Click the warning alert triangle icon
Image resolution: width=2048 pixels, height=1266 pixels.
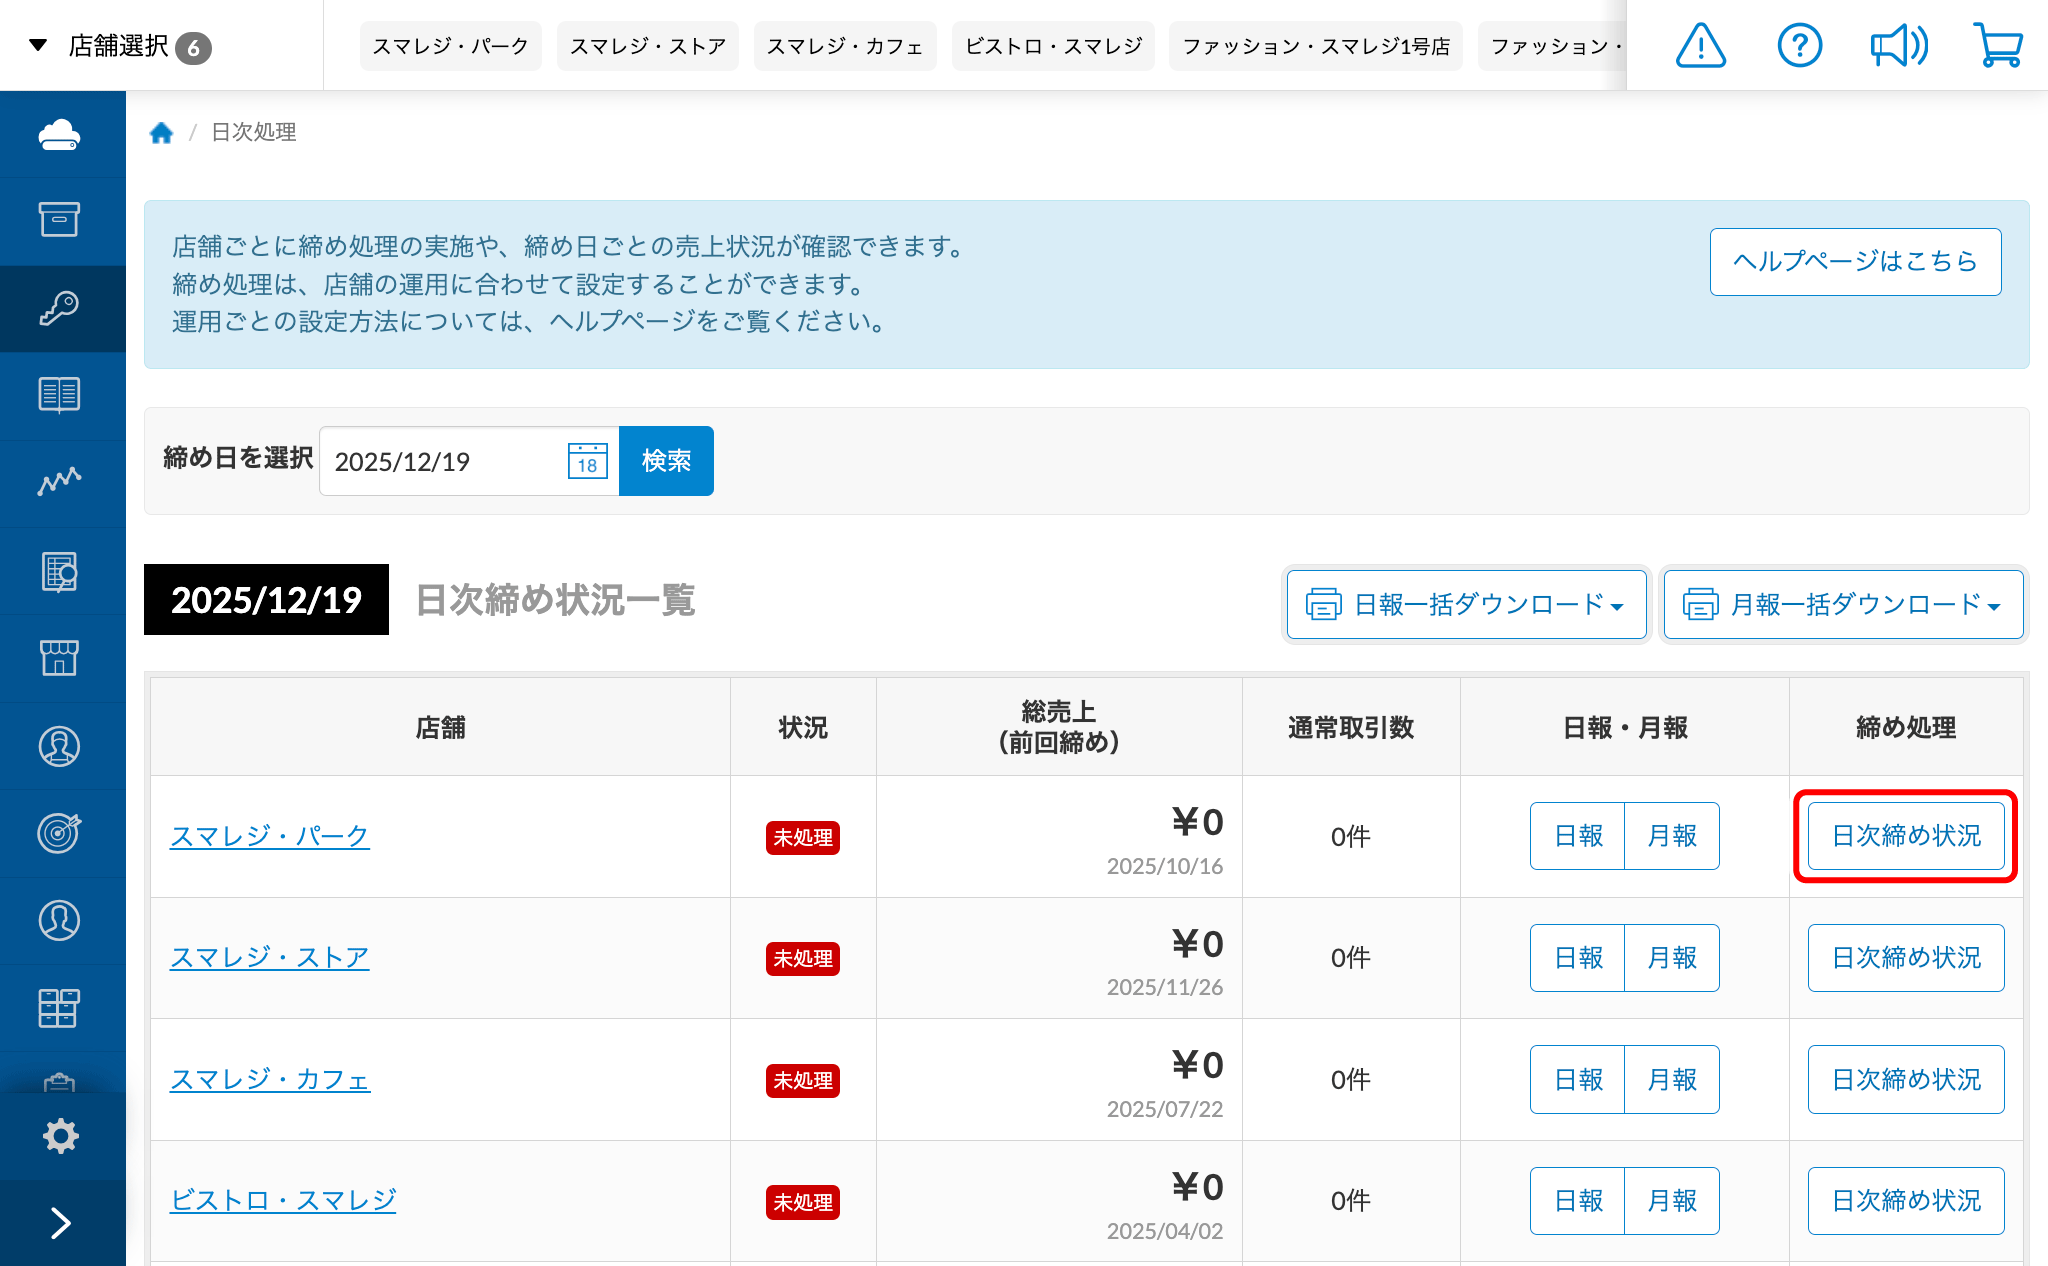coord(1700,46)
